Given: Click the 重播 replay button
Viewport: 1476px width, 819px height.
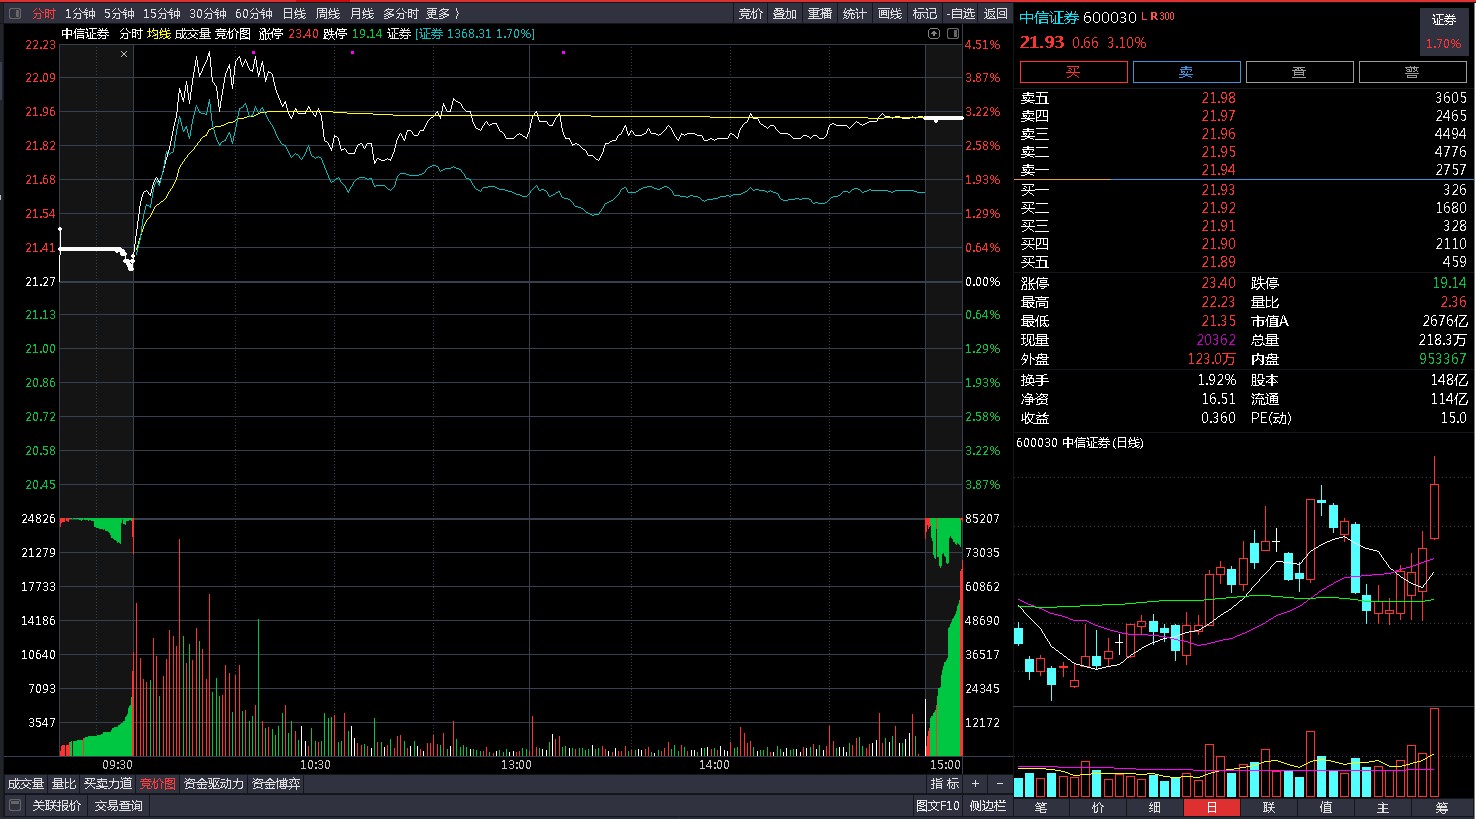Looking at the screenshot, I should 820,13.
